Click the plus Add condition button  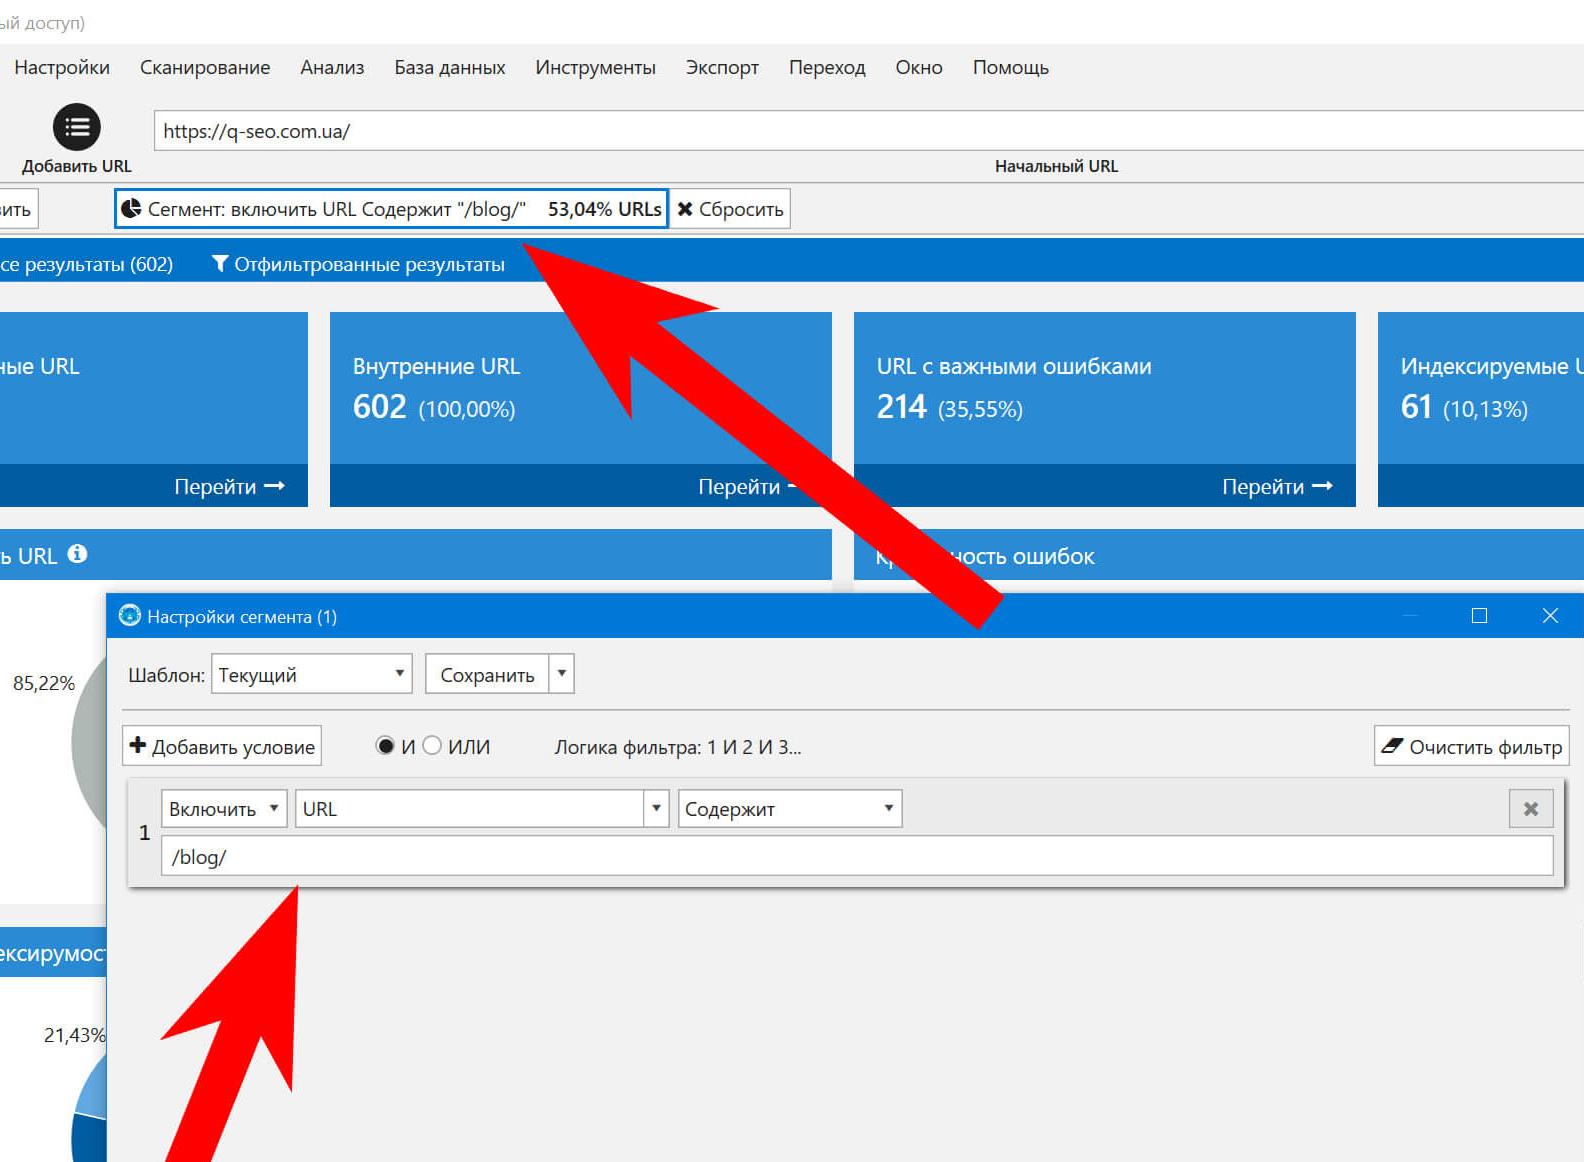tap(222, 747)
